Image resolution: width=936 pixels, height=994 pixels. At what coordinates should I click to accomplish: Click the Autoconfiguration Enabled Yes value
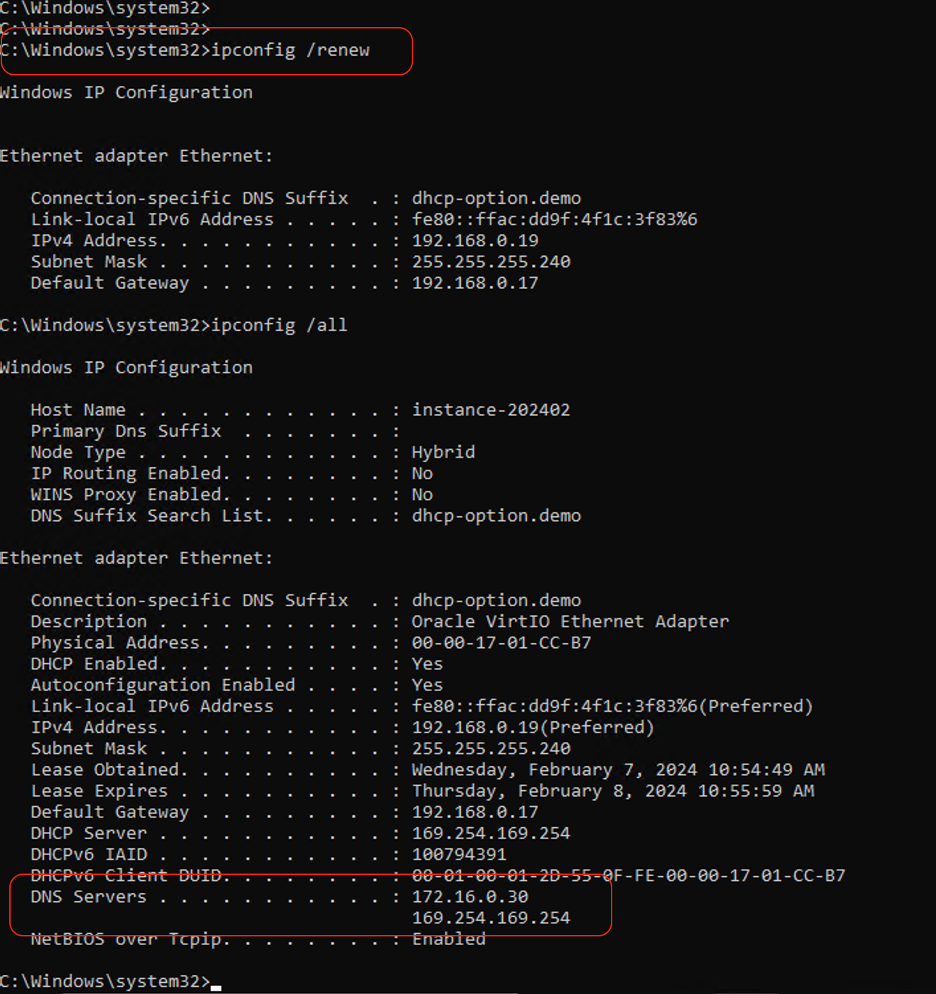pos(427,685)
